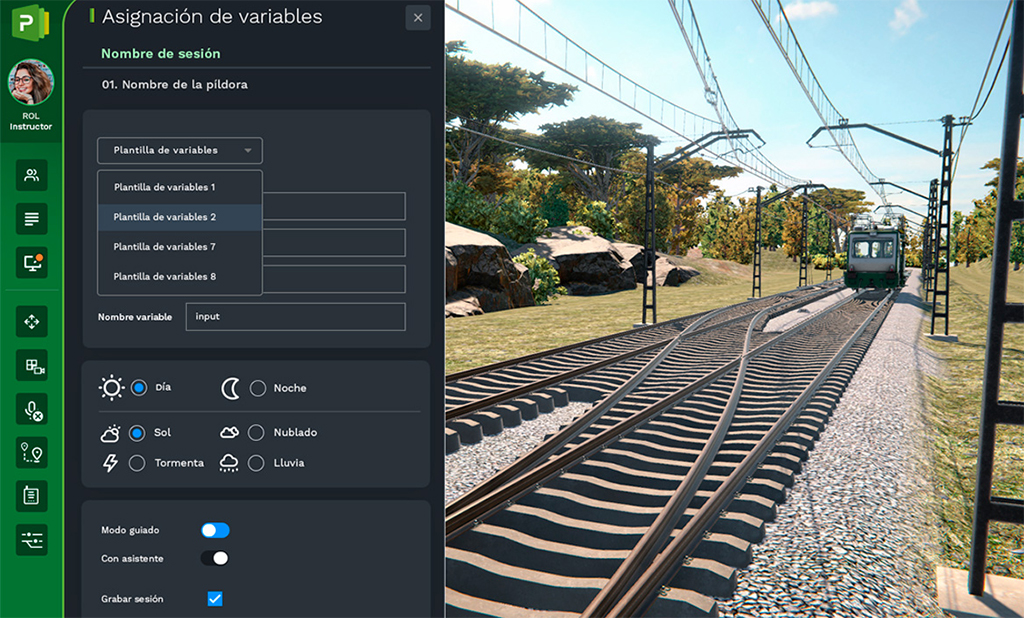The image size is (1024, 618).
Task: Click the Nombre de sesión heading
Action: coord(161,54)
